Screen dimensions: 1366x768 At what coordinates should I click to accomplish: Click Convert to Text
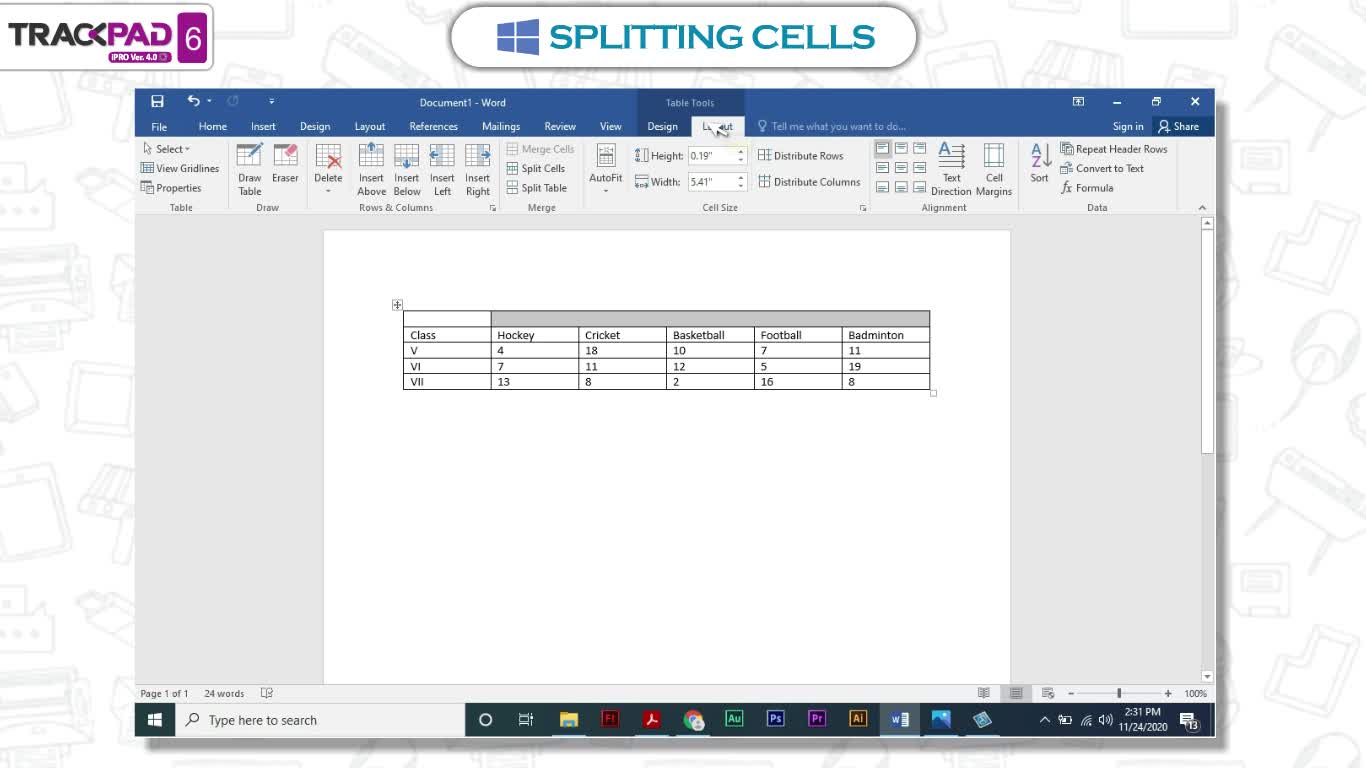click(x=1102, y=168)
